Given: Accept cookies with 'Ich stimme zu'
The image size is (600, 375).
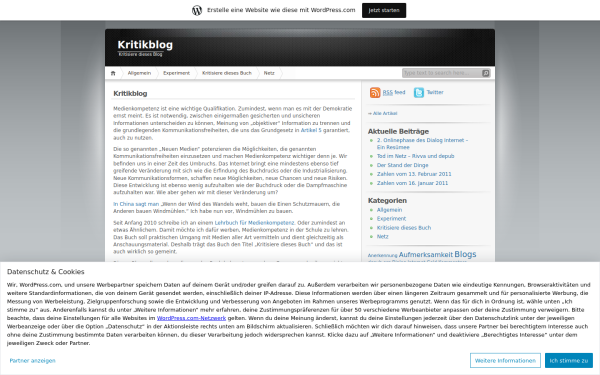Looking at the screenshot, I should (x=569, y=360).
